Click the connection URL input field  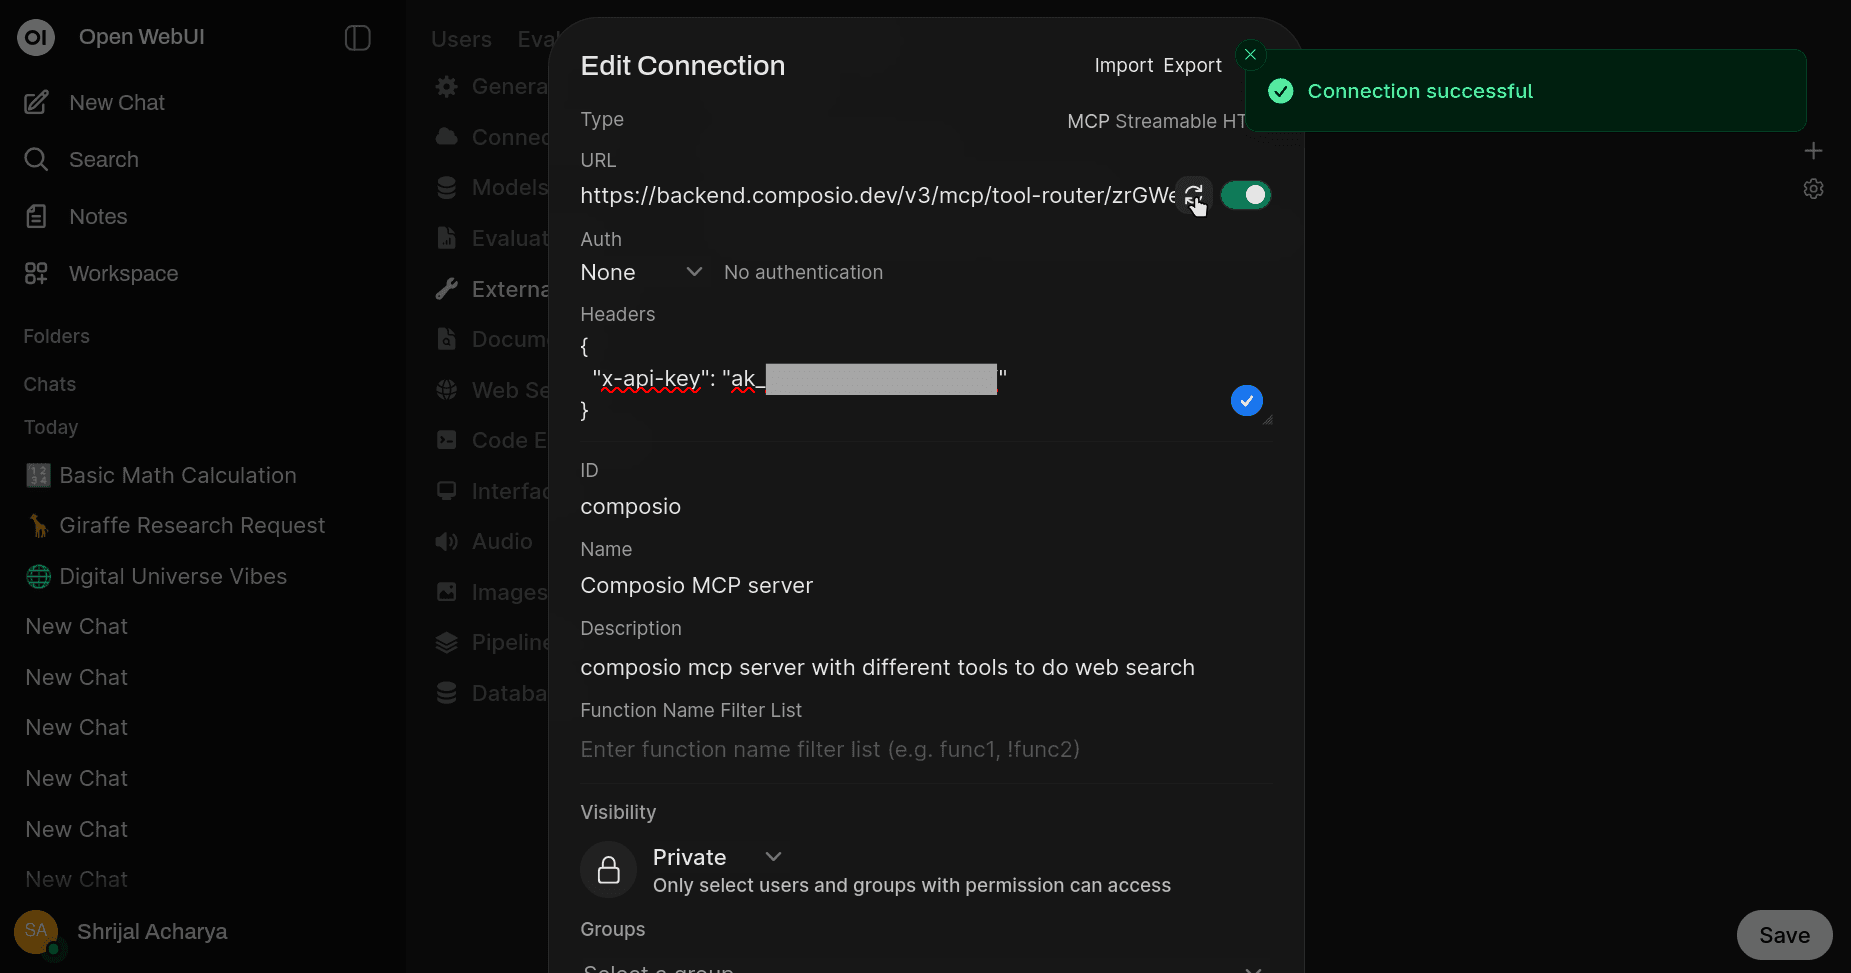pyautogui.click(x=877, y=196)
